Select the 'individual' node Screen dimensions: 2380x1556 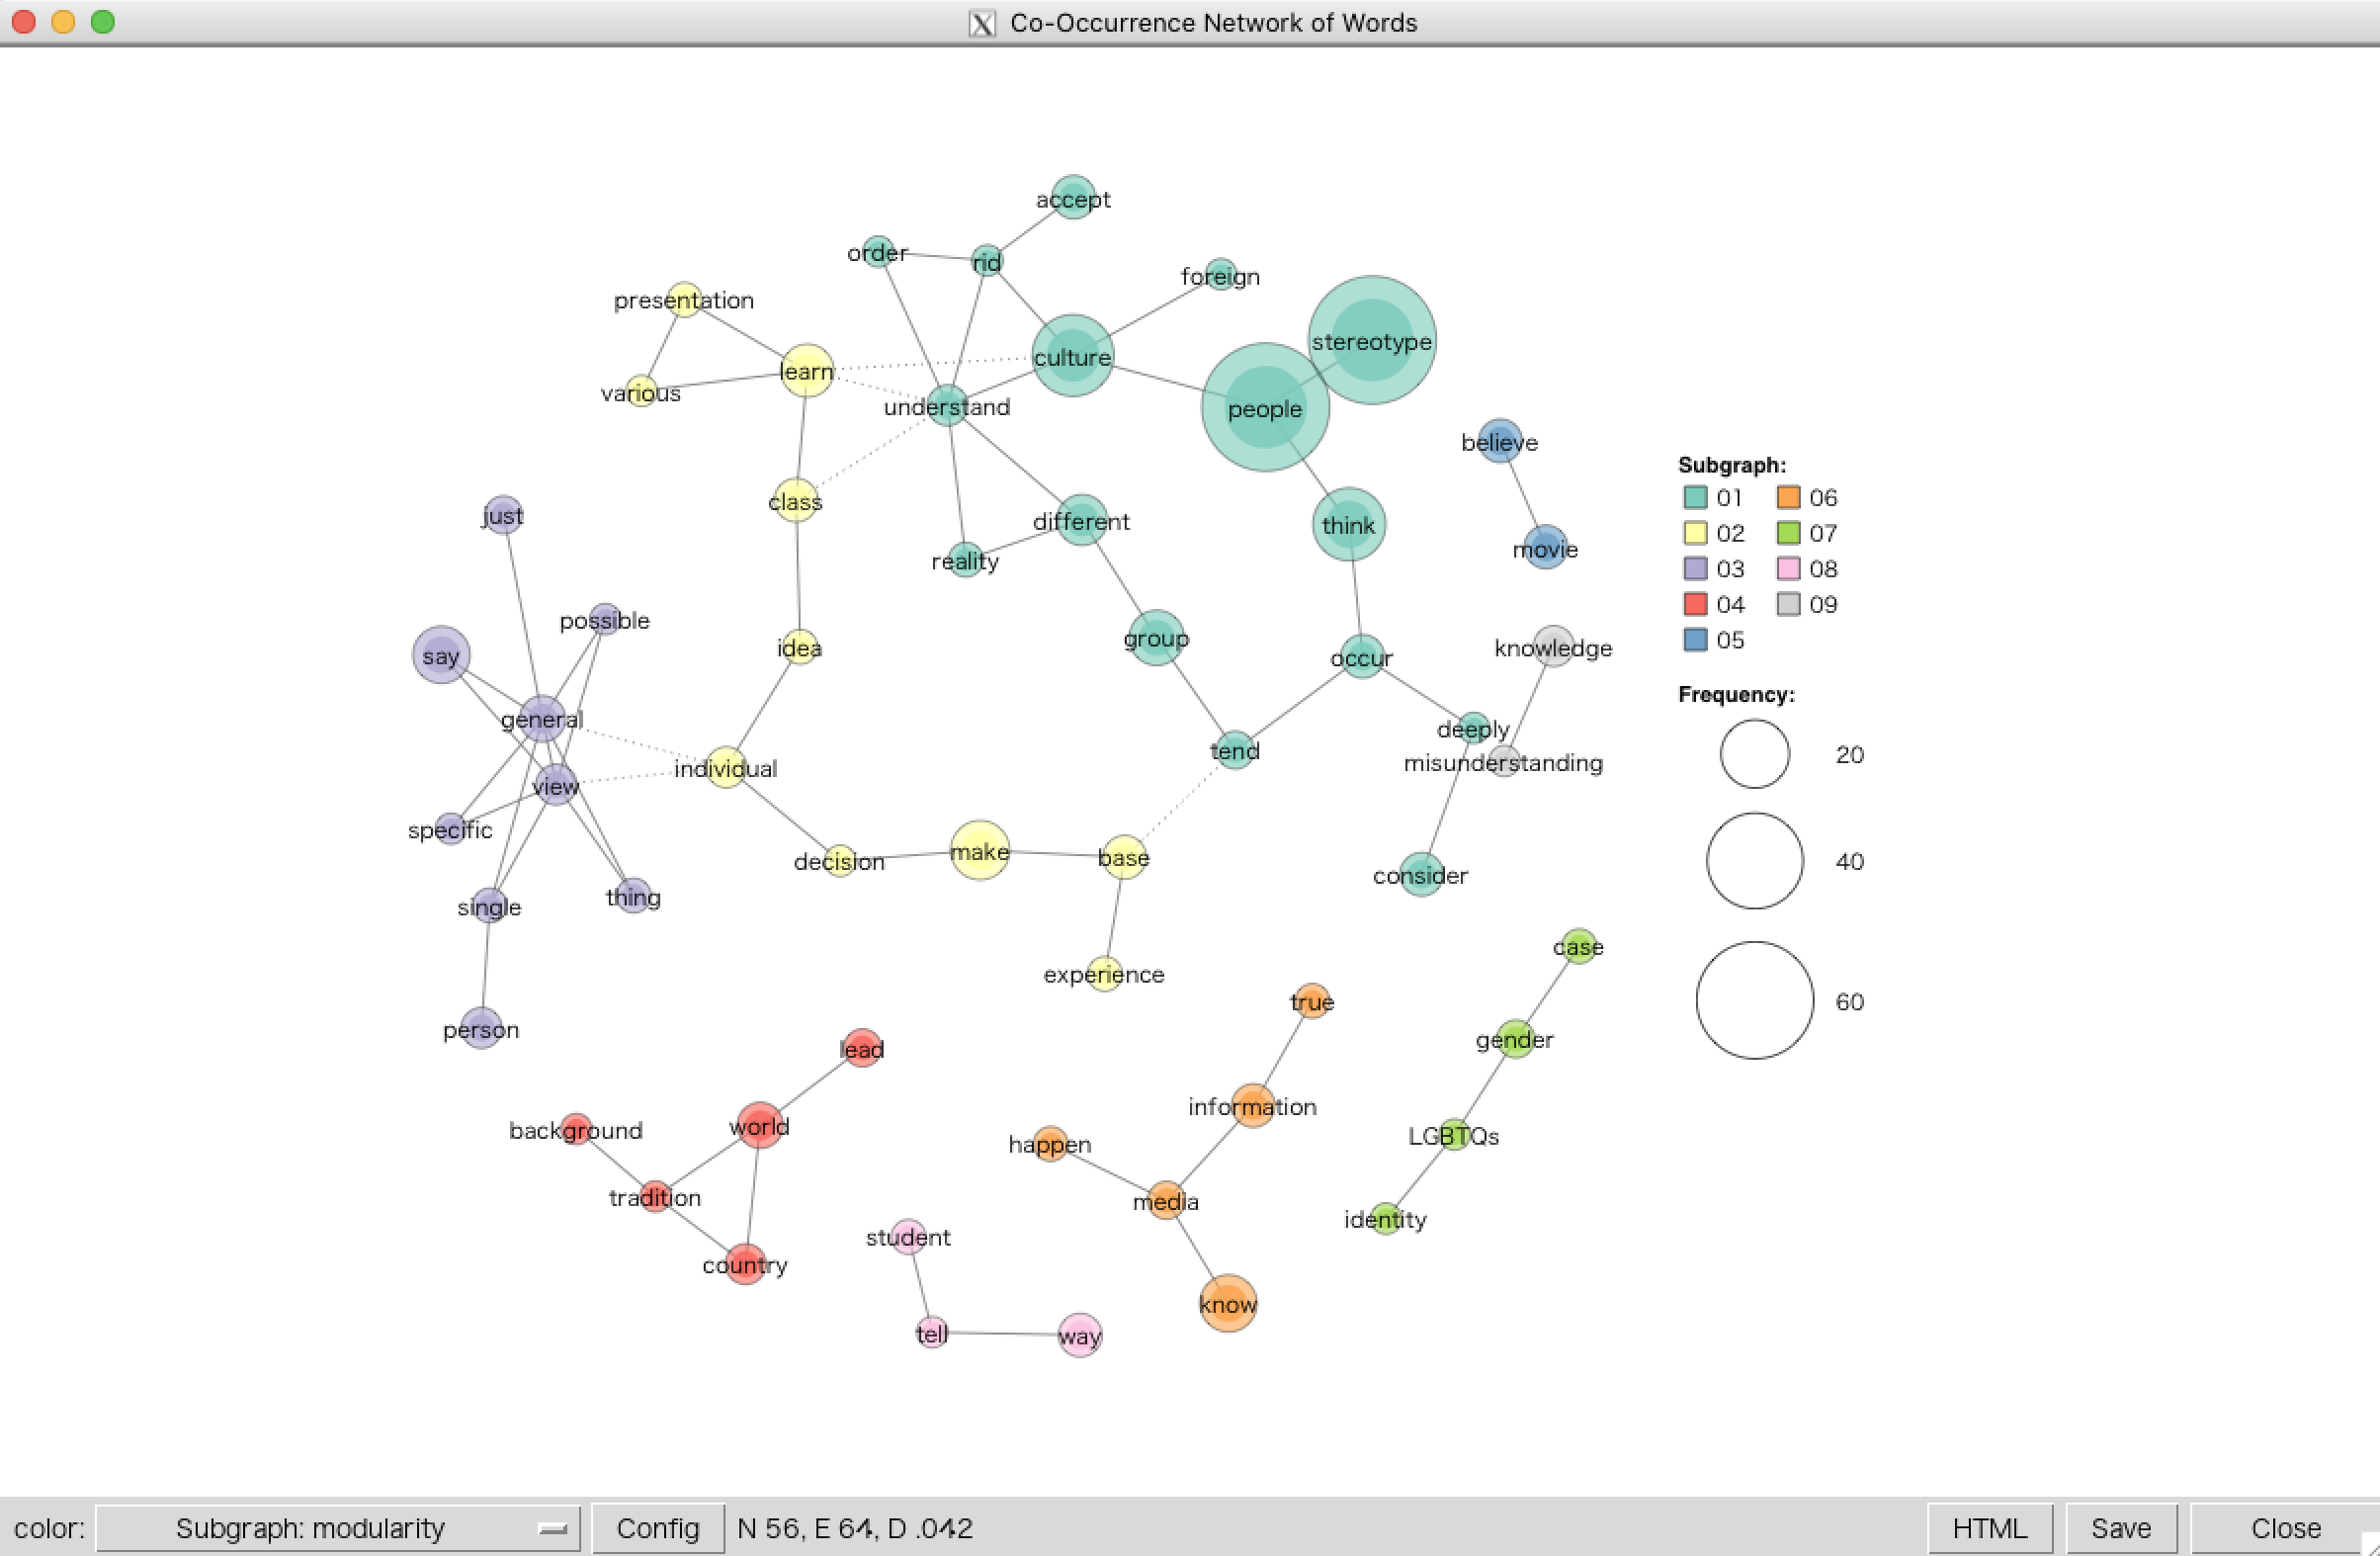pos(726,767)
